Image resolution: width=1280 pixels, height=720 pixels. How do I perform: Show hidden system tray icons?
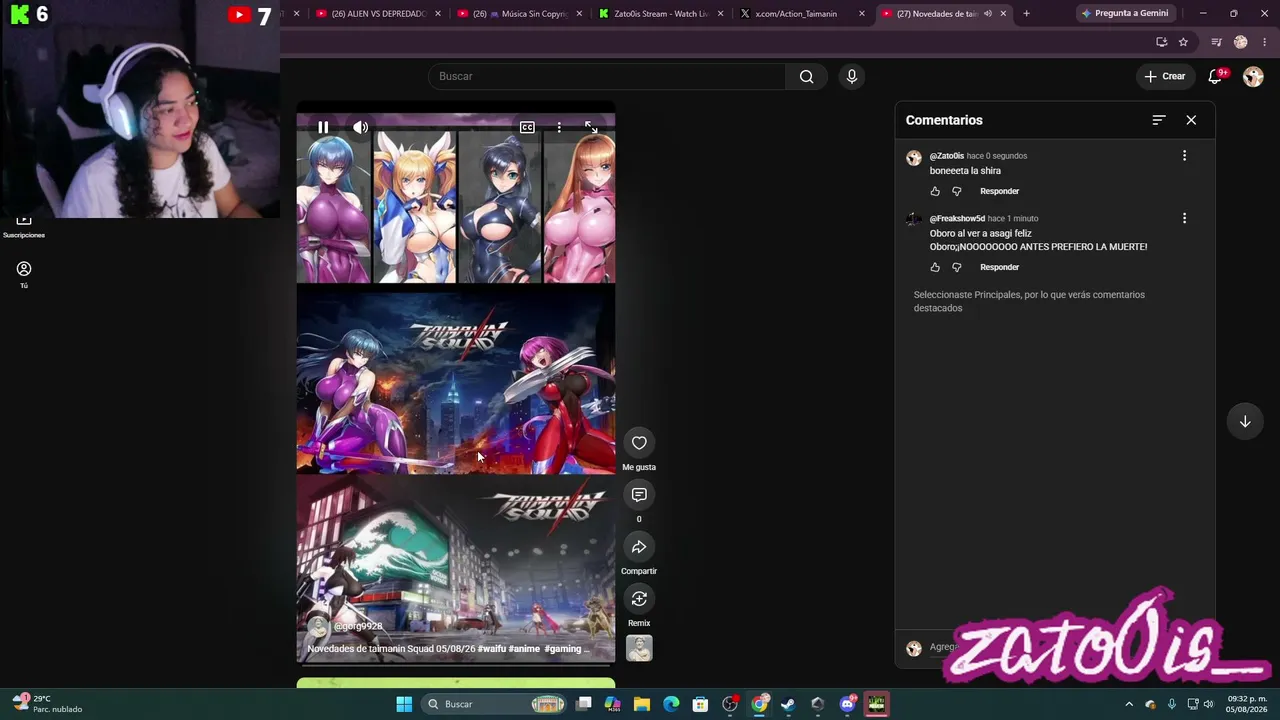click(1129, 704)
